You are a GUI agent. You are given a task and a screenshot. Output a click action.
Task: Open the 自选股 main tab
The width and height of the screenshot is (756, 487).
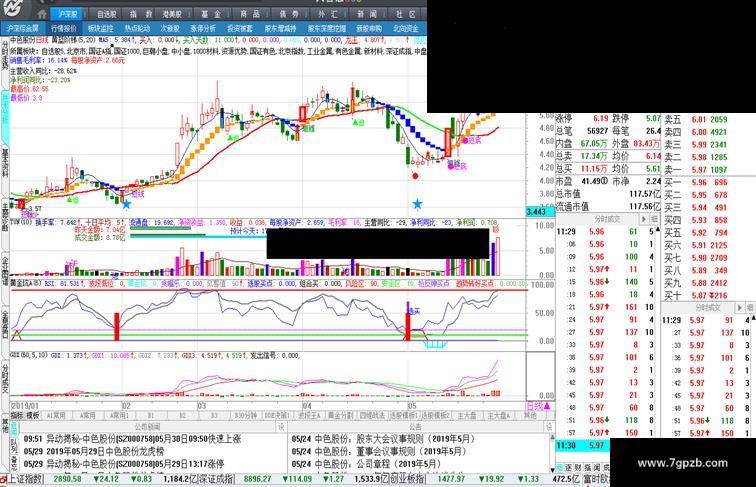[107, 14]
